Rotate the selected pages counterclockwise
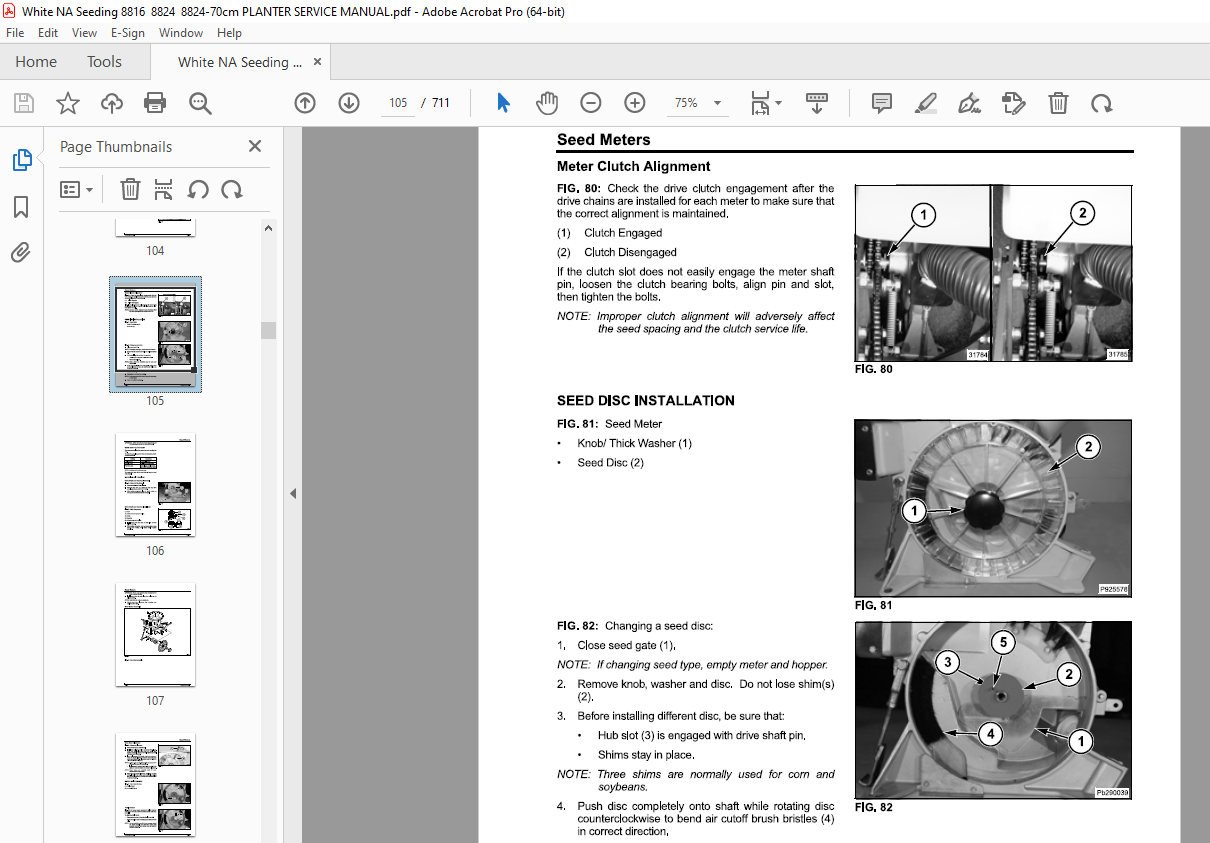 (x=198, y=189)
